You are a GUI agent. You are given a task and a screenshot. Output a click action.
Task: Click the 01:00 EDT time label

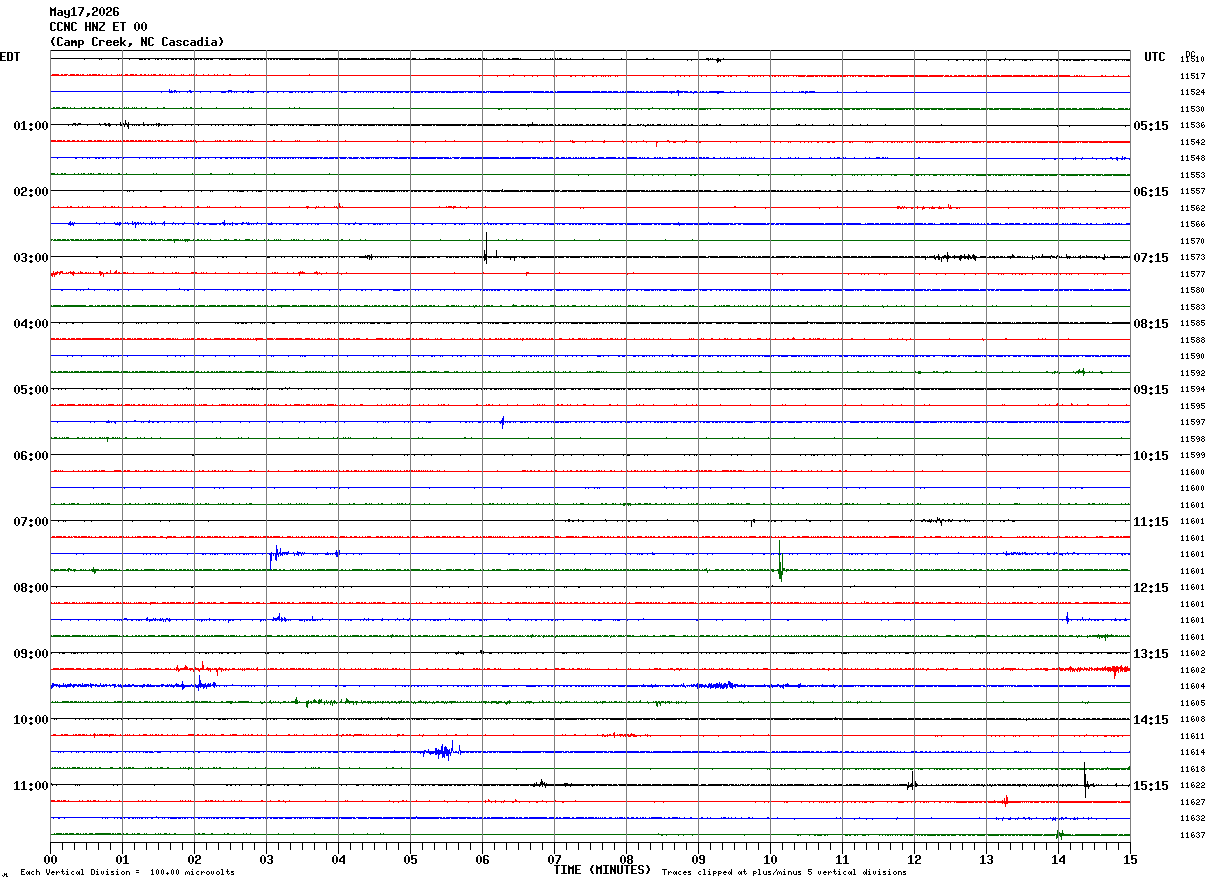(x=30, y=126)
